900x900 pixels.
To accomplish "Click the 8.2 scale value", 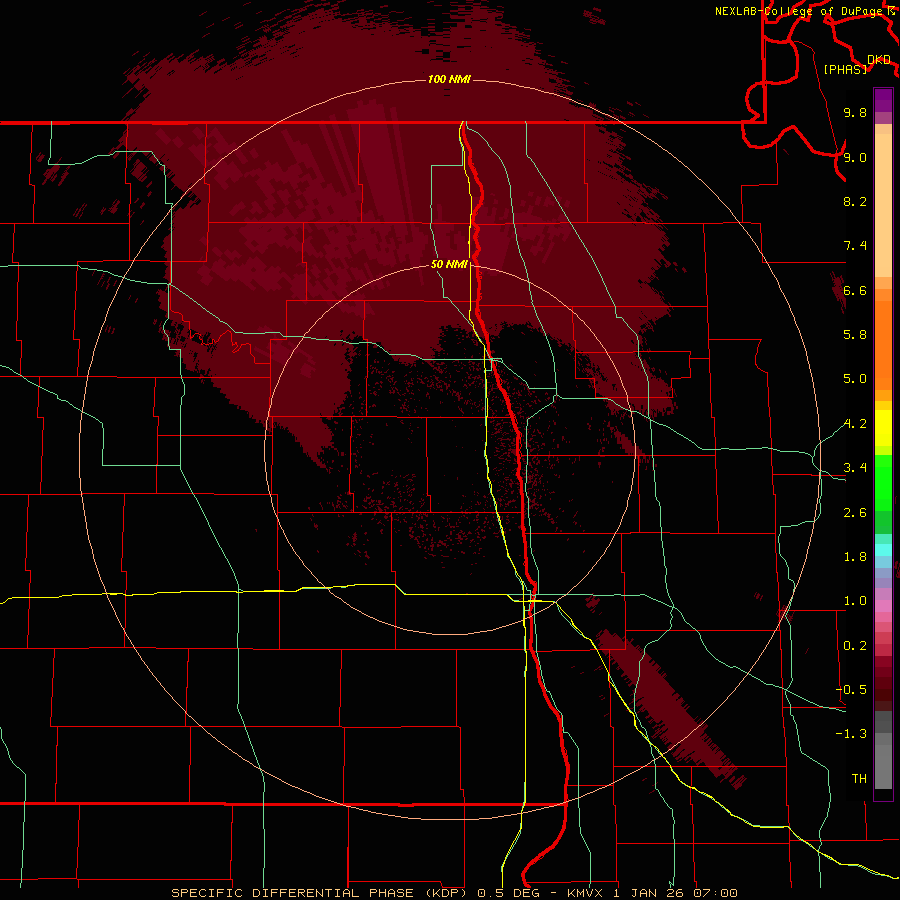I will (x=855, y=201).
